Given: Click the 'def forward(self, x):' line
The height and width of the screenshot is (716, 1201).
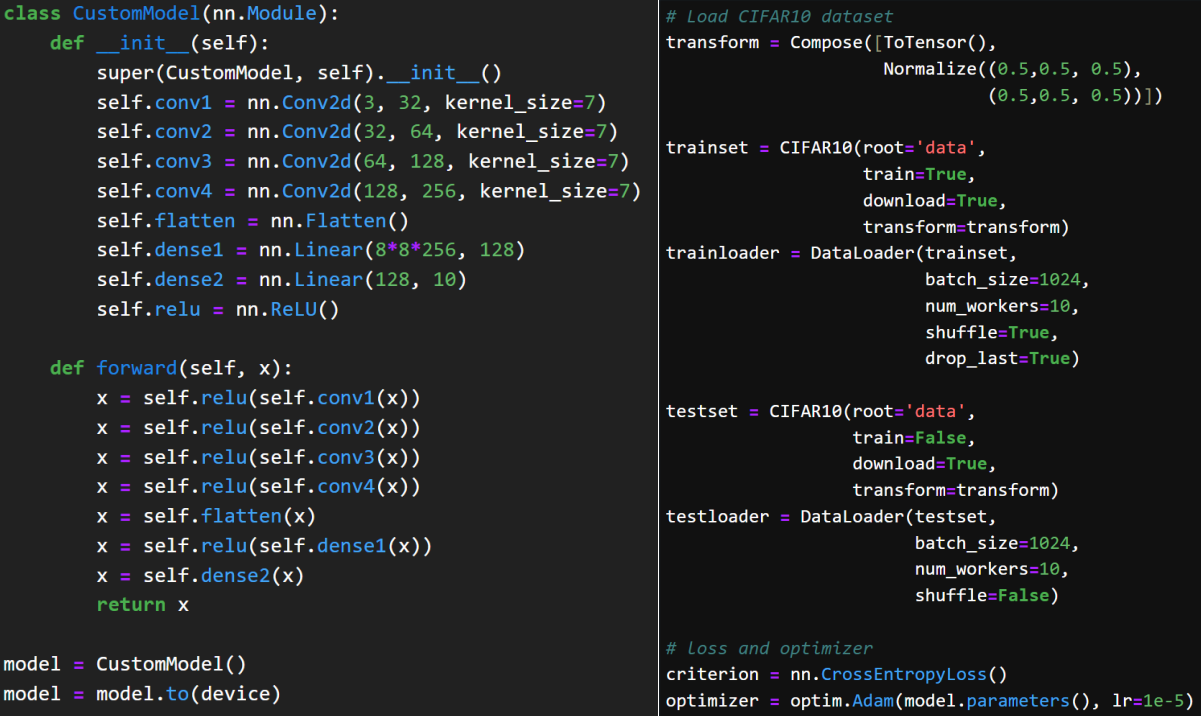Looking at the screenshot, I should coord(171,368).
